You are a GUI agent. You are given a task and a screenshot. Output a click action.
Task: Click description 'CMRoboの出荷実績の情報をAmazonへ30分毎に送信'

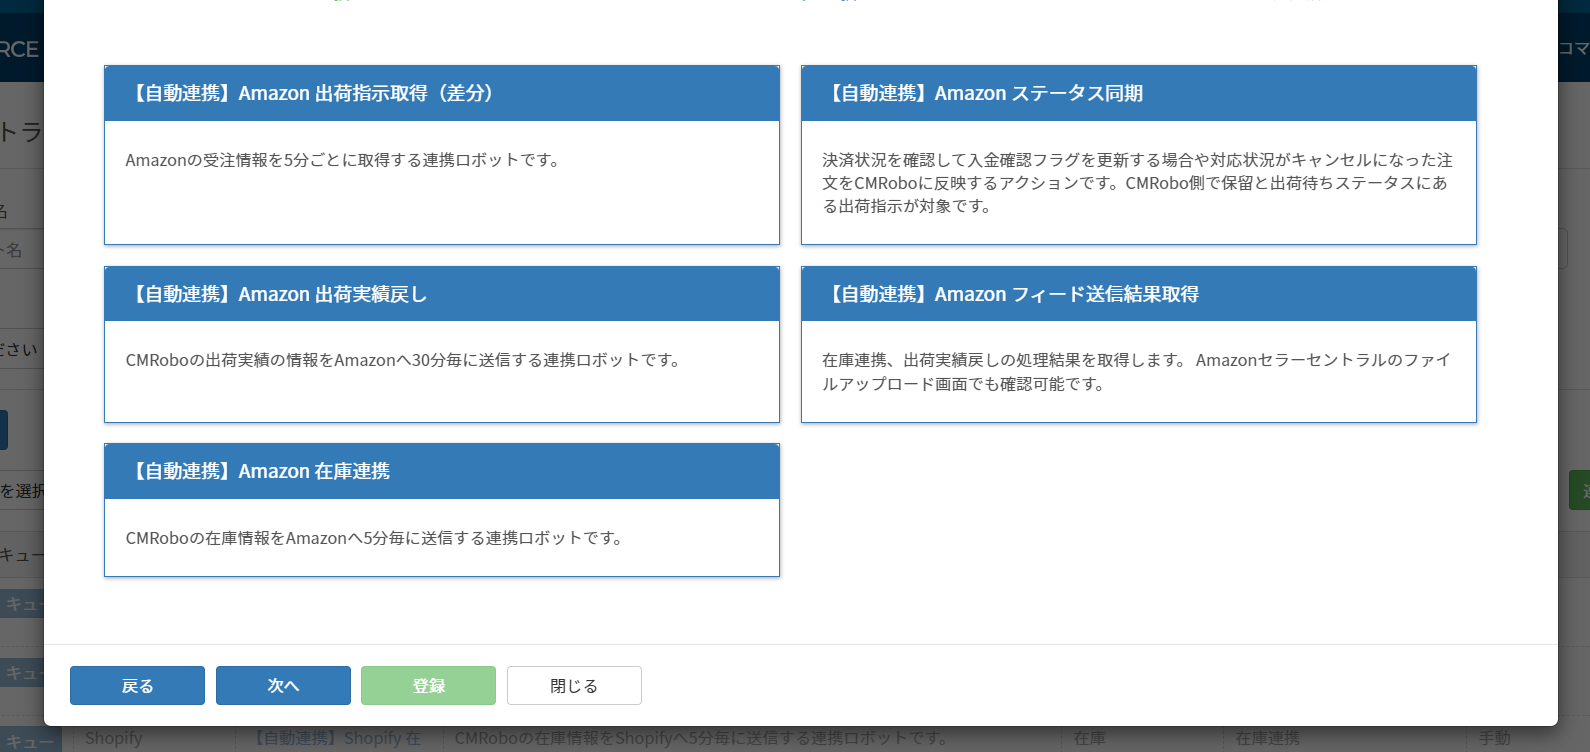point(404,360)
